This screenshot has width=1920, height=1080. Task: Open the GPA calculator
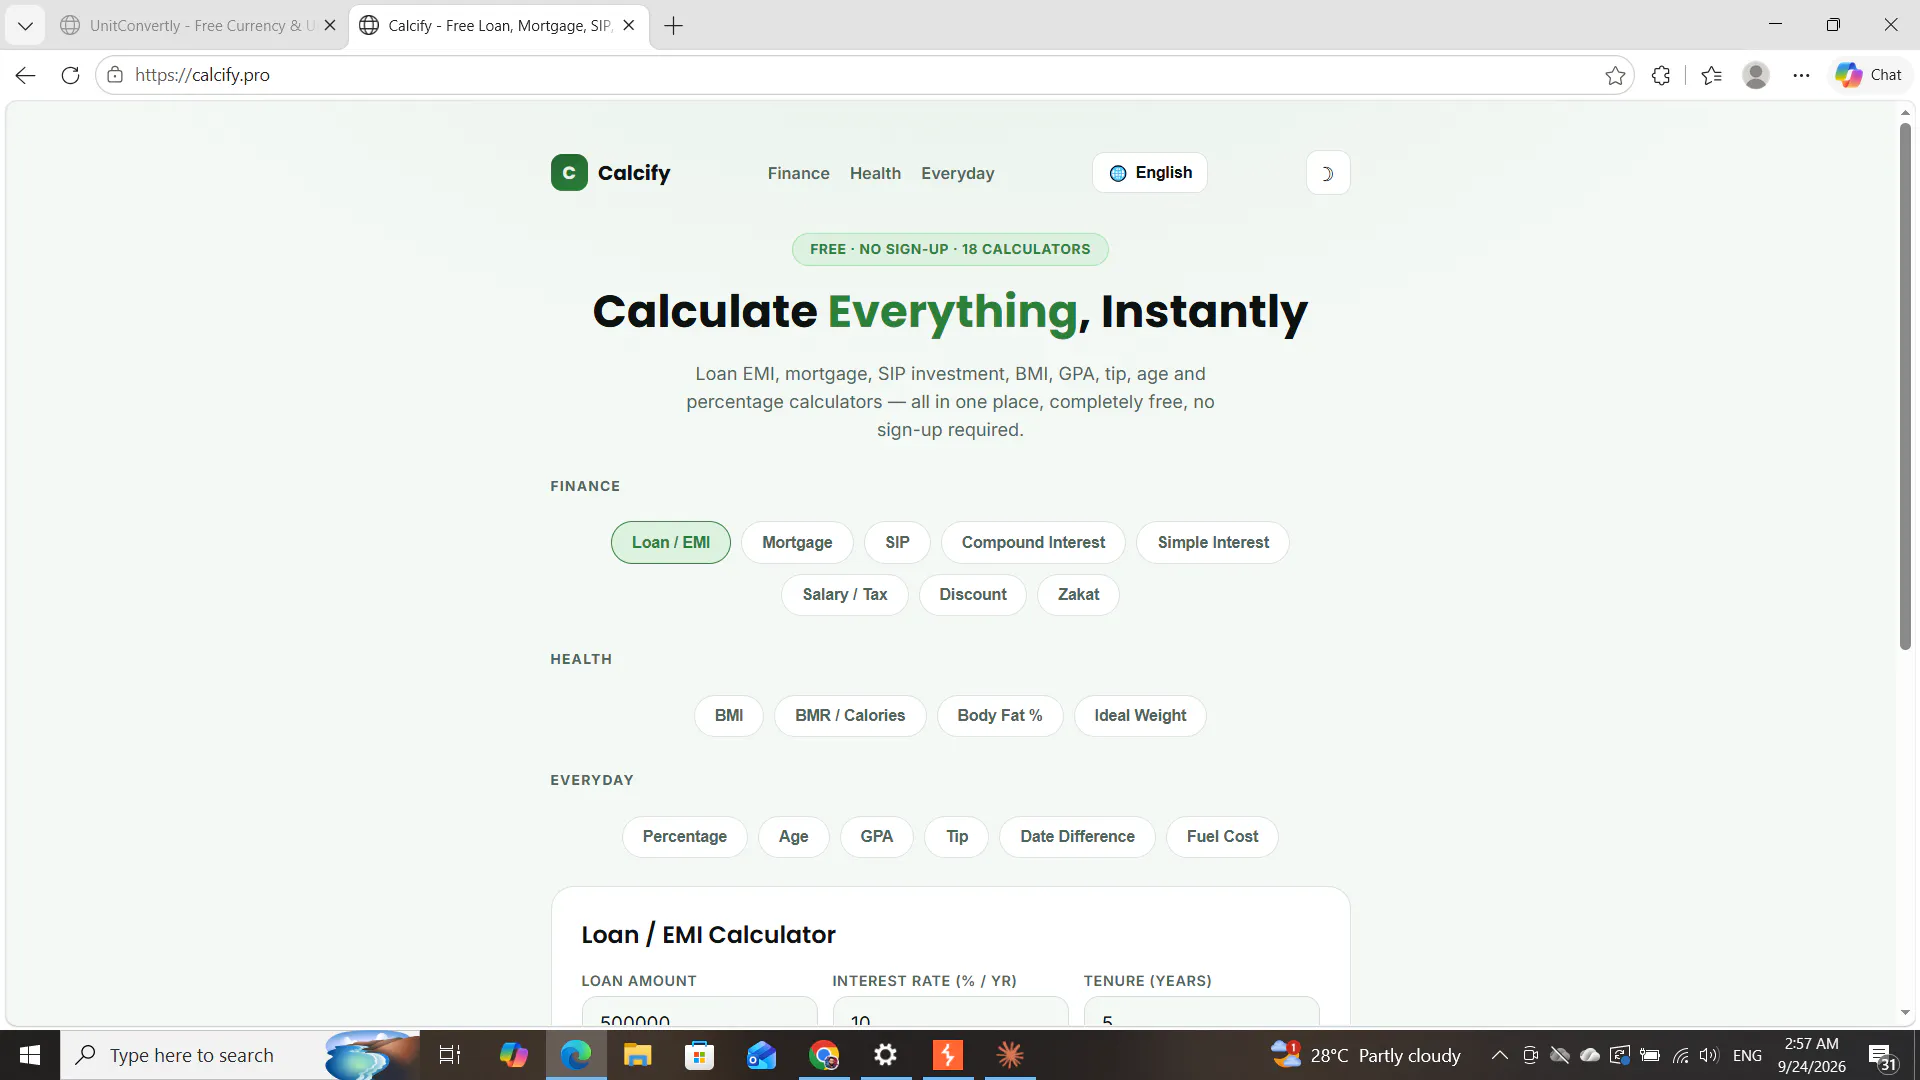[x=876, y=836]
